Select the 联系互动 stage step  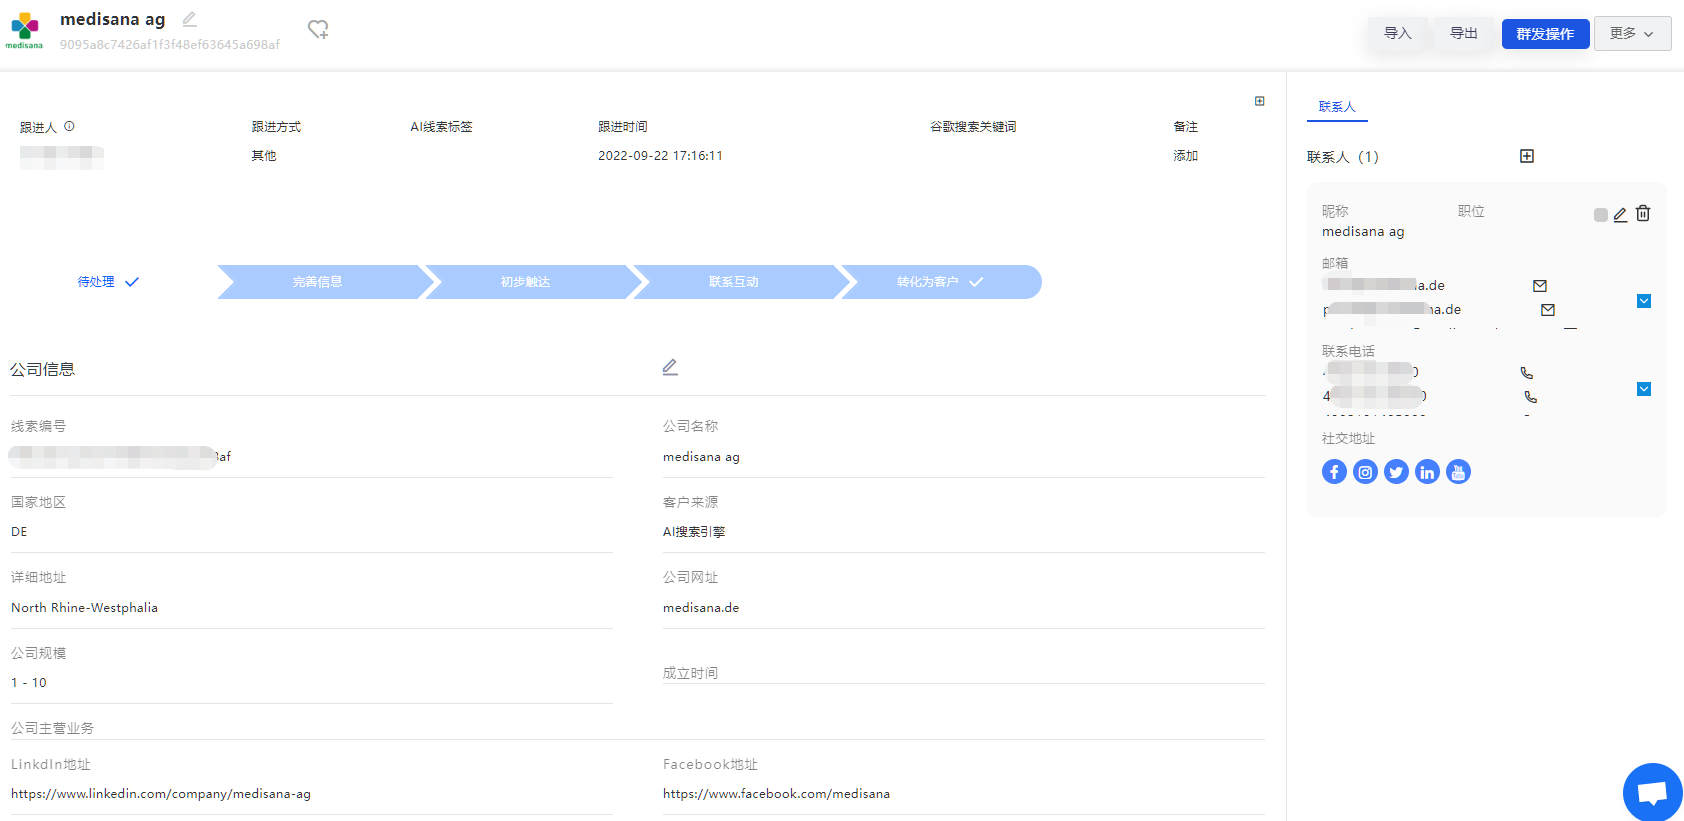click(734, 282)
